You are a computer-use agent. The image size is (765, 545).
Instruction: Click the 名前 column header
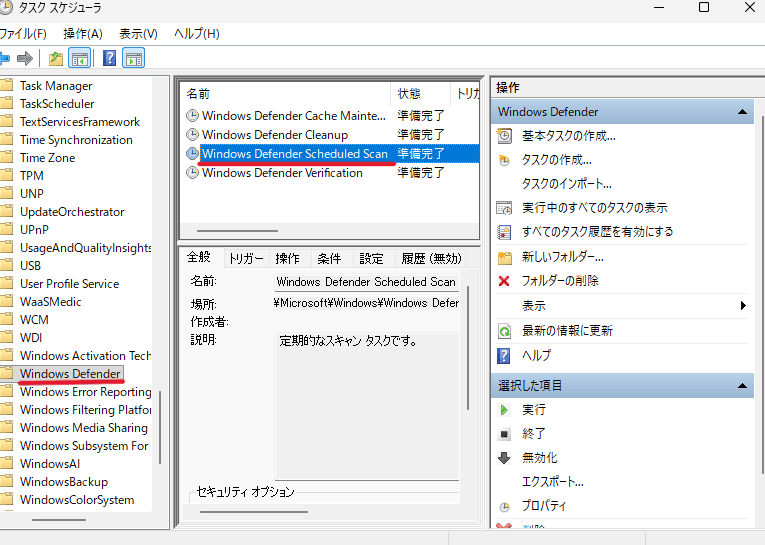tap(285, 94)
